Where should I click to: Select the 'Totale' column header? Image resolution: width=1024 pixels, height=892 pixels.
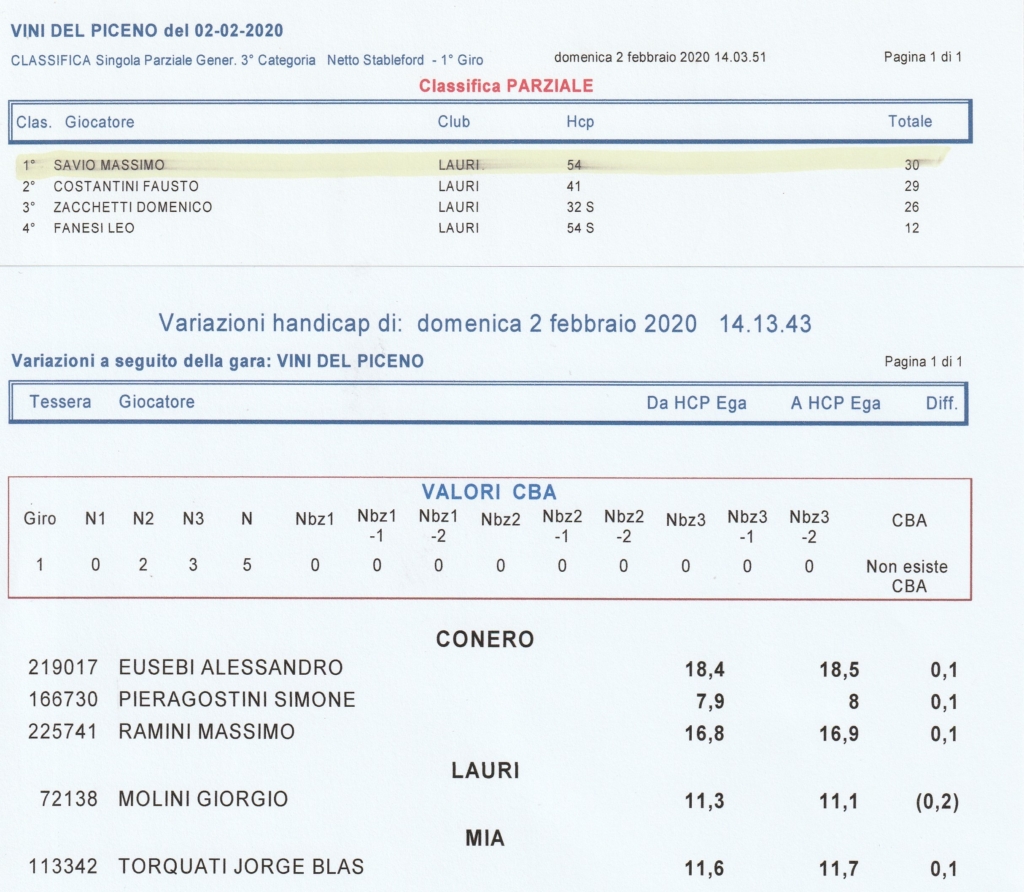click(910, 121)
